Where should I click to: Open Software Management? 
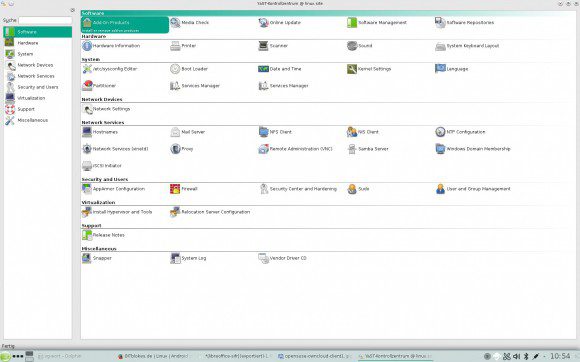377,23
